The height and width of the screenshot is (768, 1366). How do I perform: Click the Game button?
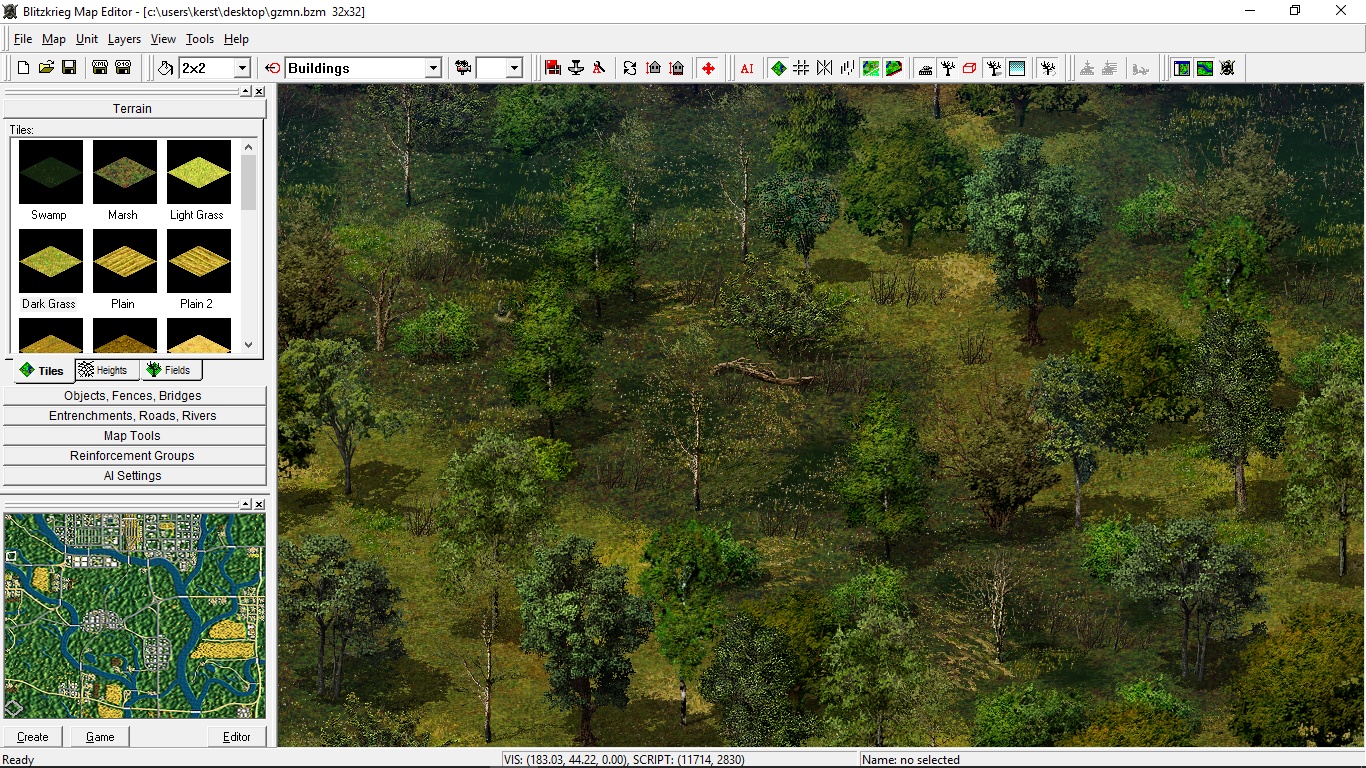[100, 737]
